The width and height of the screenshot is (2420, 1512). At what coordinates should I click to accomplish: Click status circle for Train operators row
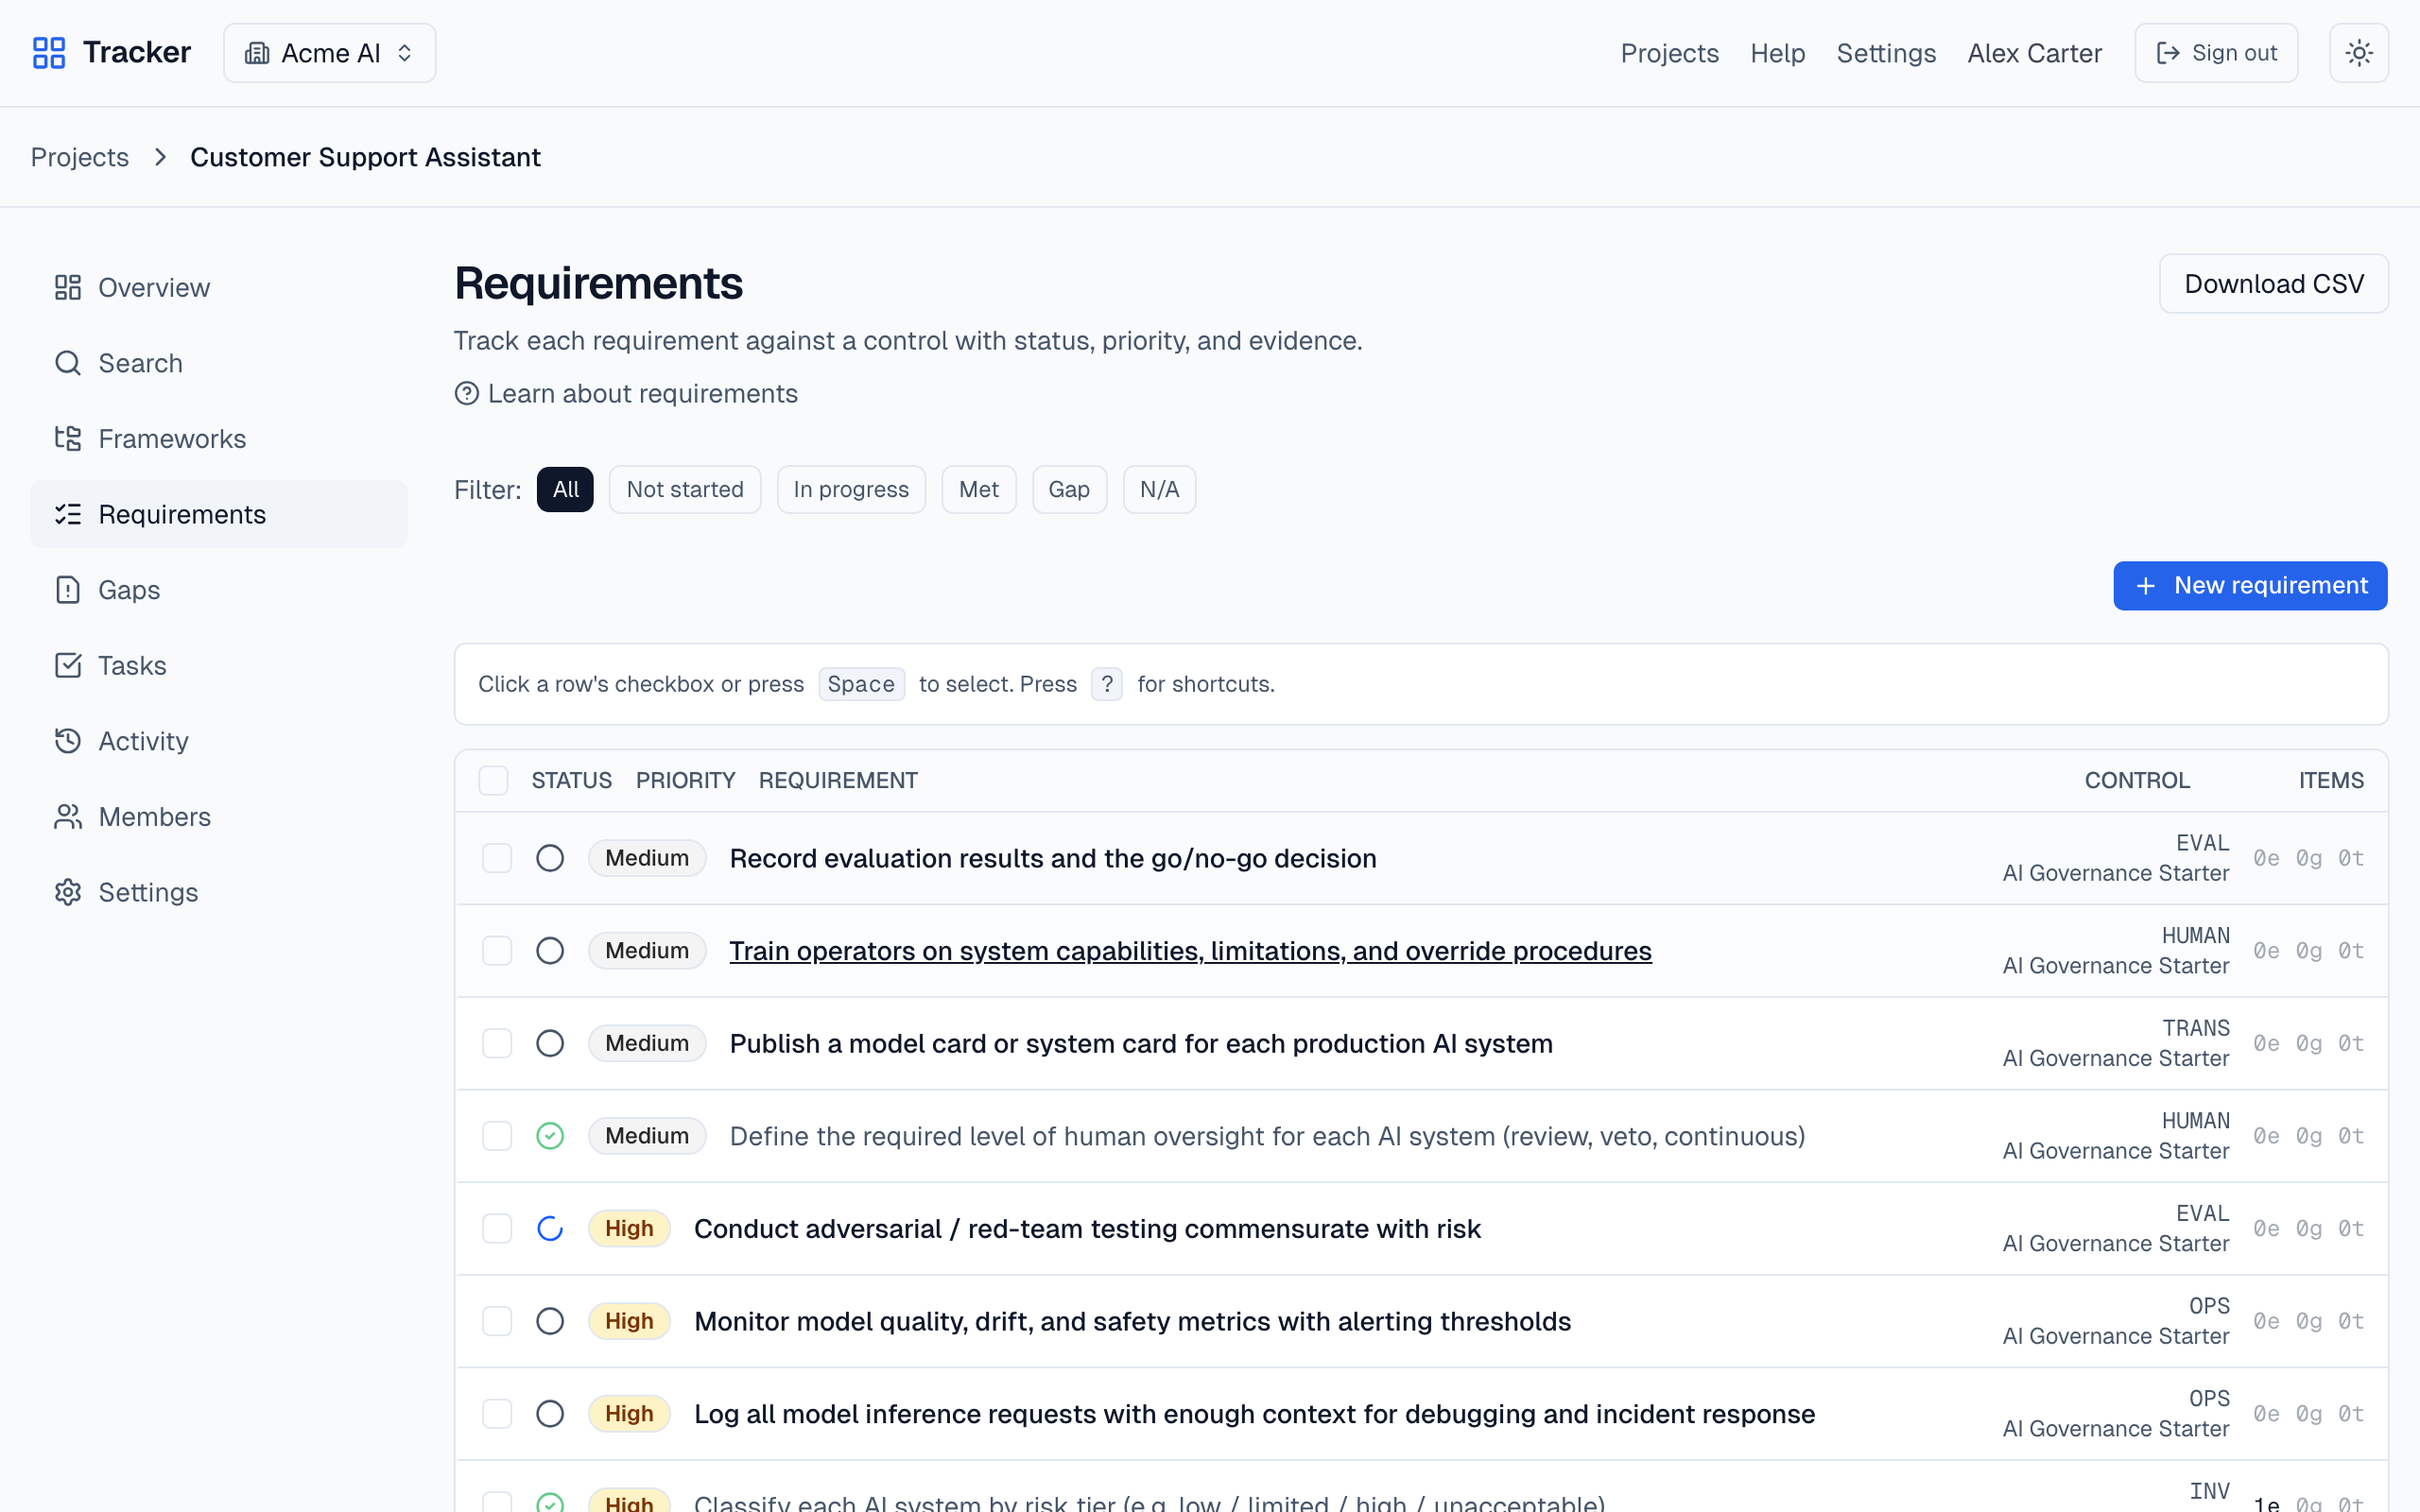[x=550, y=951]
